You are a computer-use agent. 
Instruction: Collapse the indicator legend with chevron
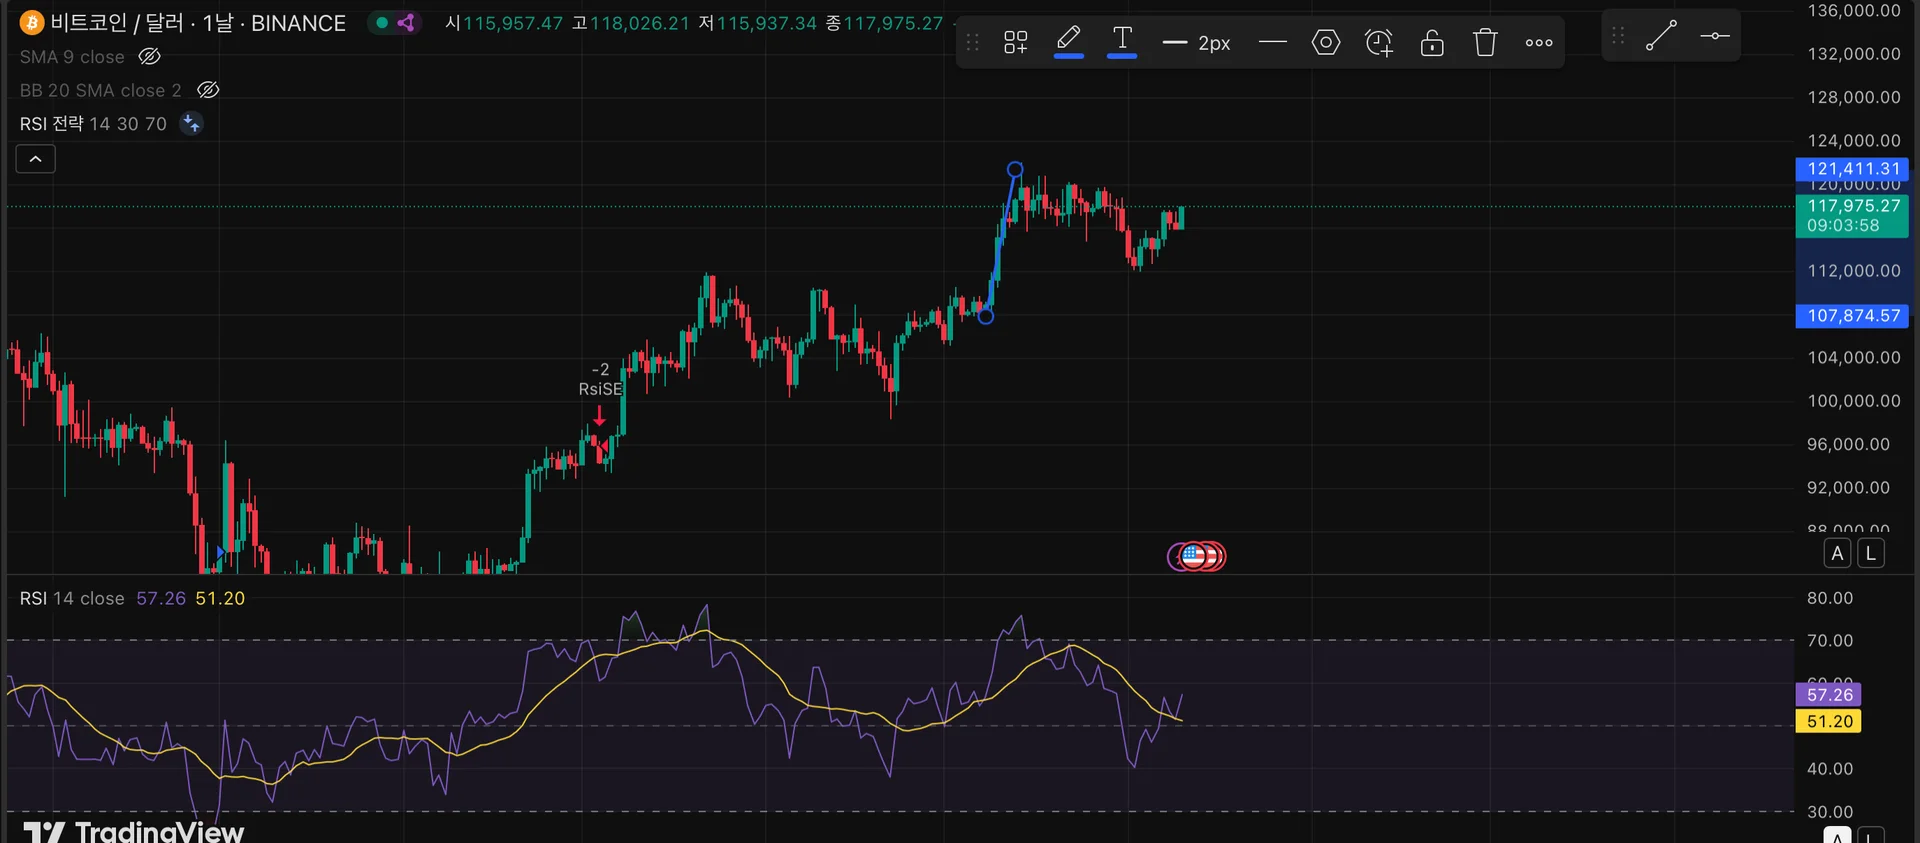[35, 159]
